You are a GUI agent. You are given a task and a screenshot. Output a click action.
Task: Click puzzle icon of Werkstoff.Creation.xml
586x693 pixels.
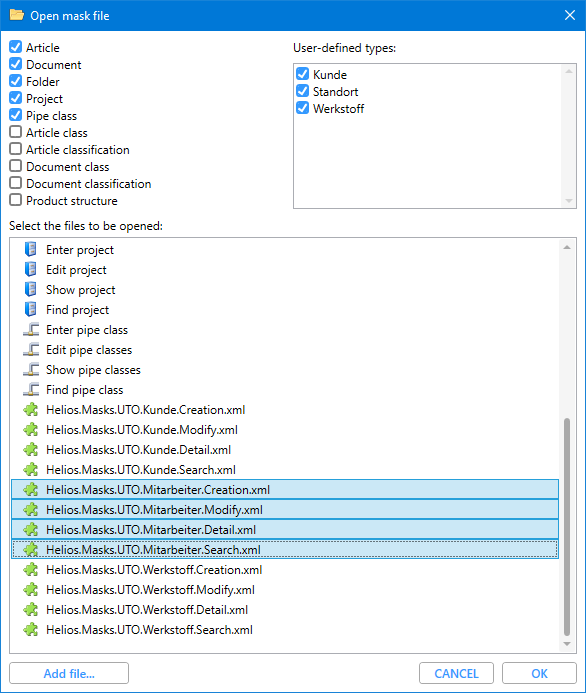(x=31, y=570)
